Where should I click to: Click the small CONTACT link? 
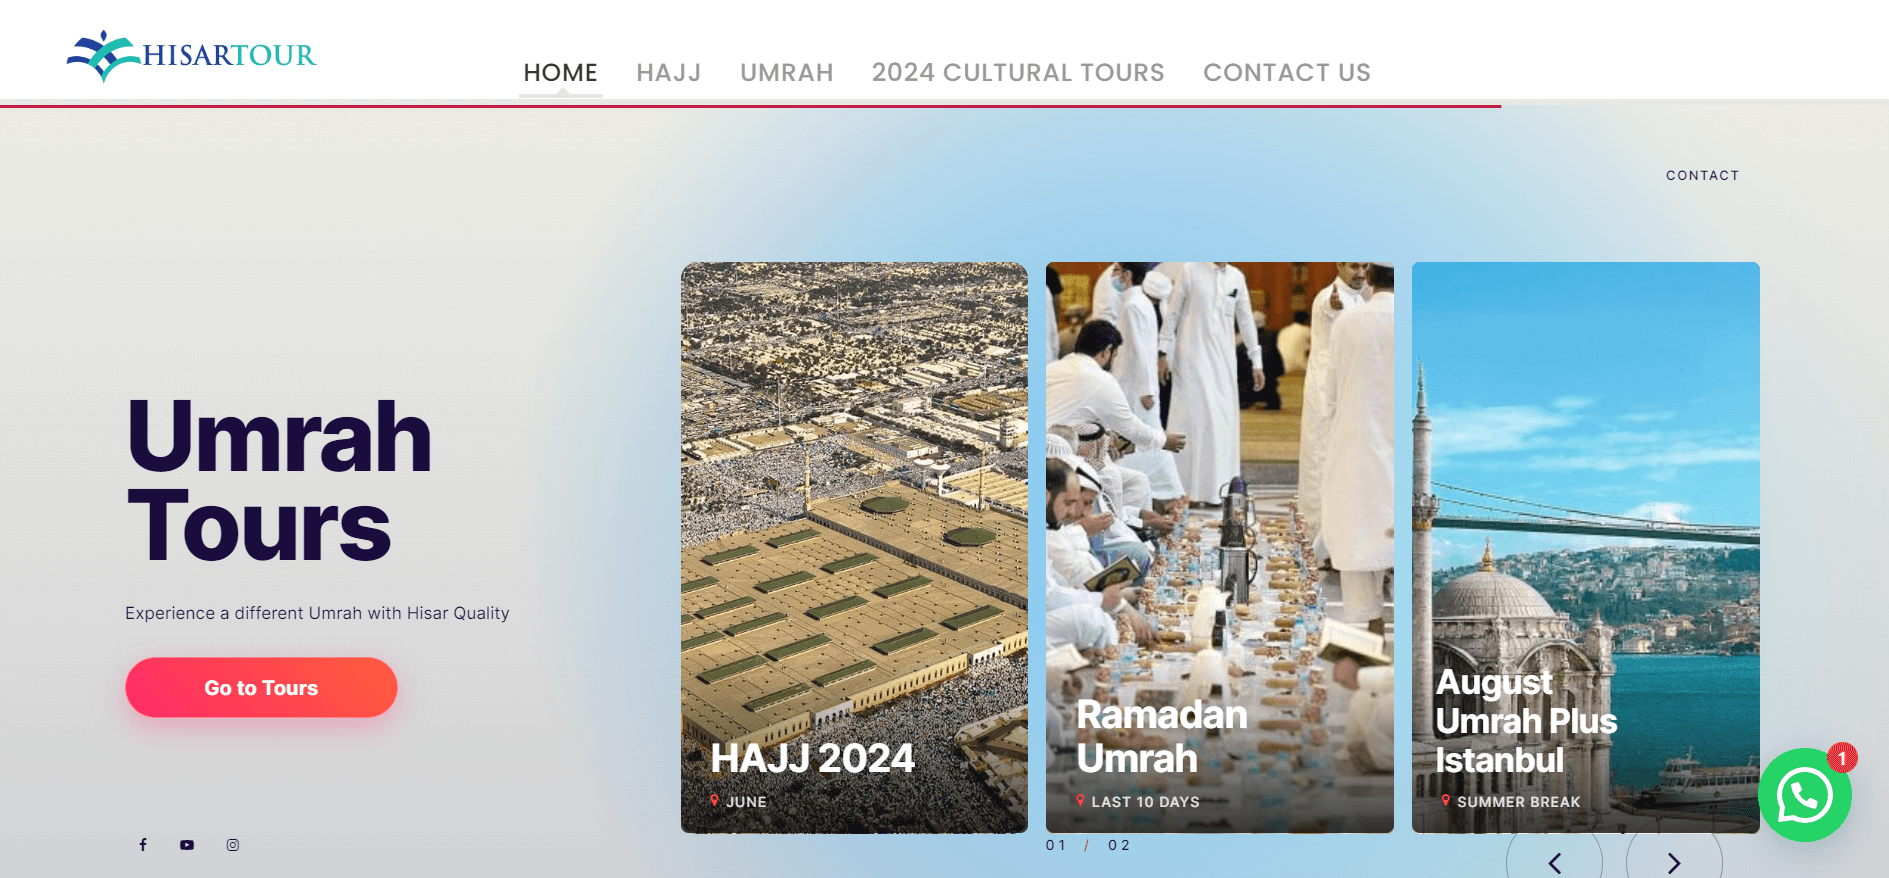tap(1702, 175)
